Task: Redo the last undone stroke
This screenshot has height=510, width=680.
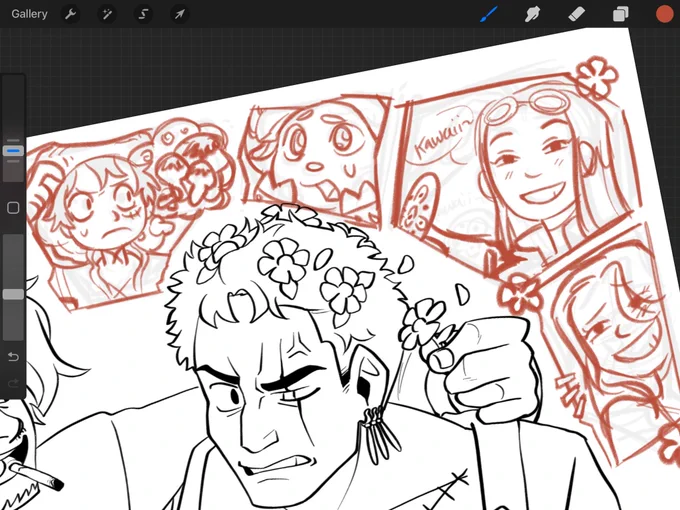Action: coord(13,383)
